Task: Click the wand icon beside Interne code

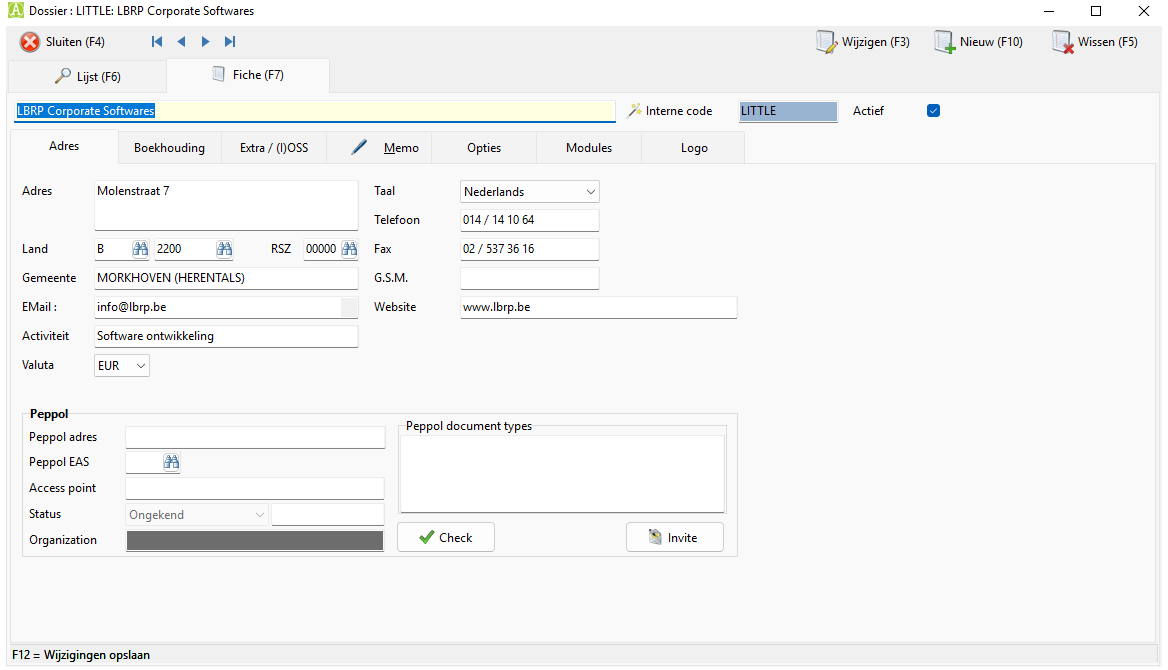Action: (634, 110)
